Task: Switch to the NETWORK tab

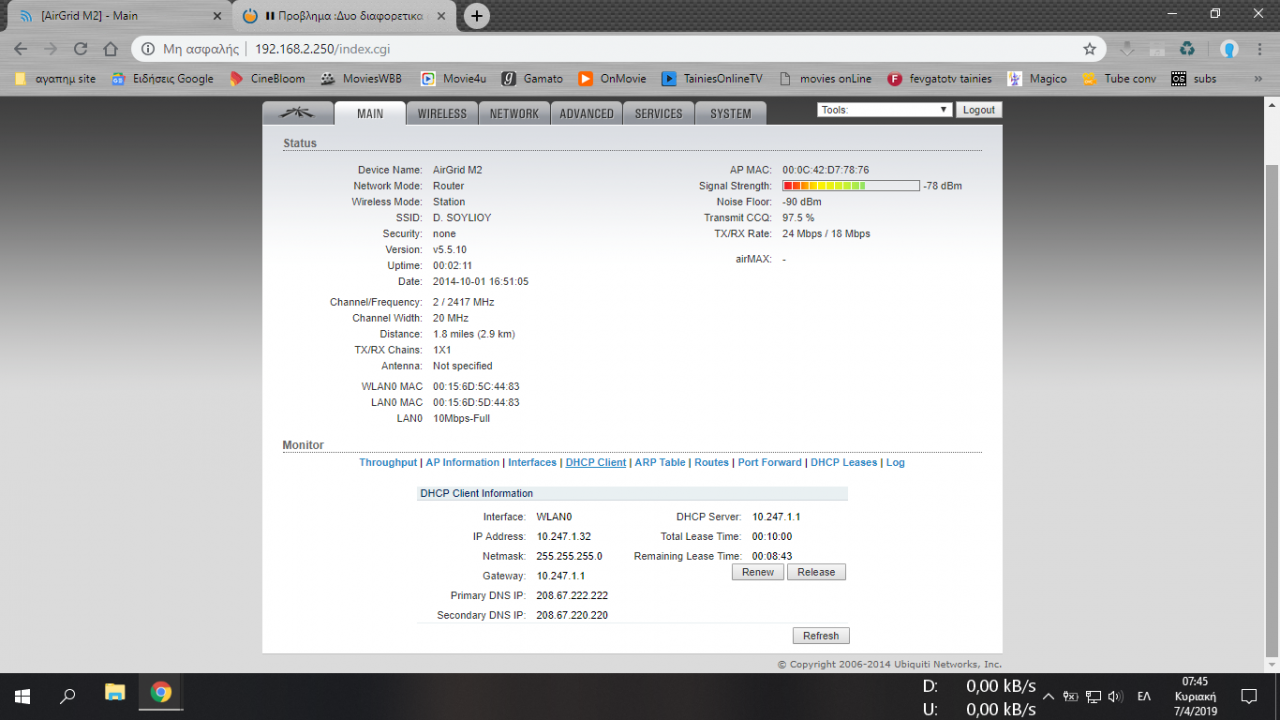Action: click(514, 113)
